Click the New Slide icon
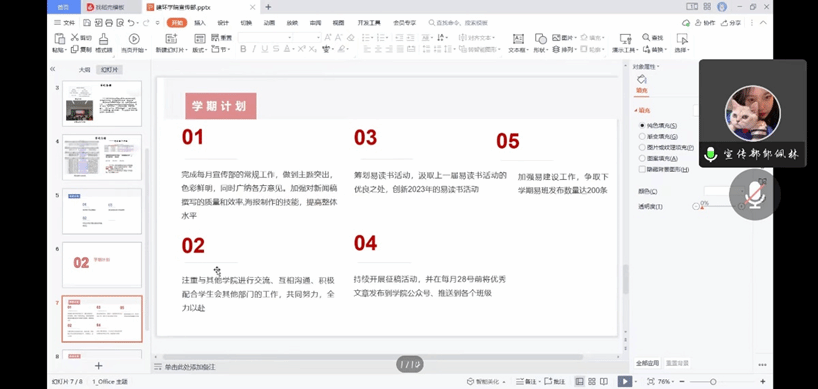Image resolution: width=818 pixels, height=389 pixels. coord(171,39)
